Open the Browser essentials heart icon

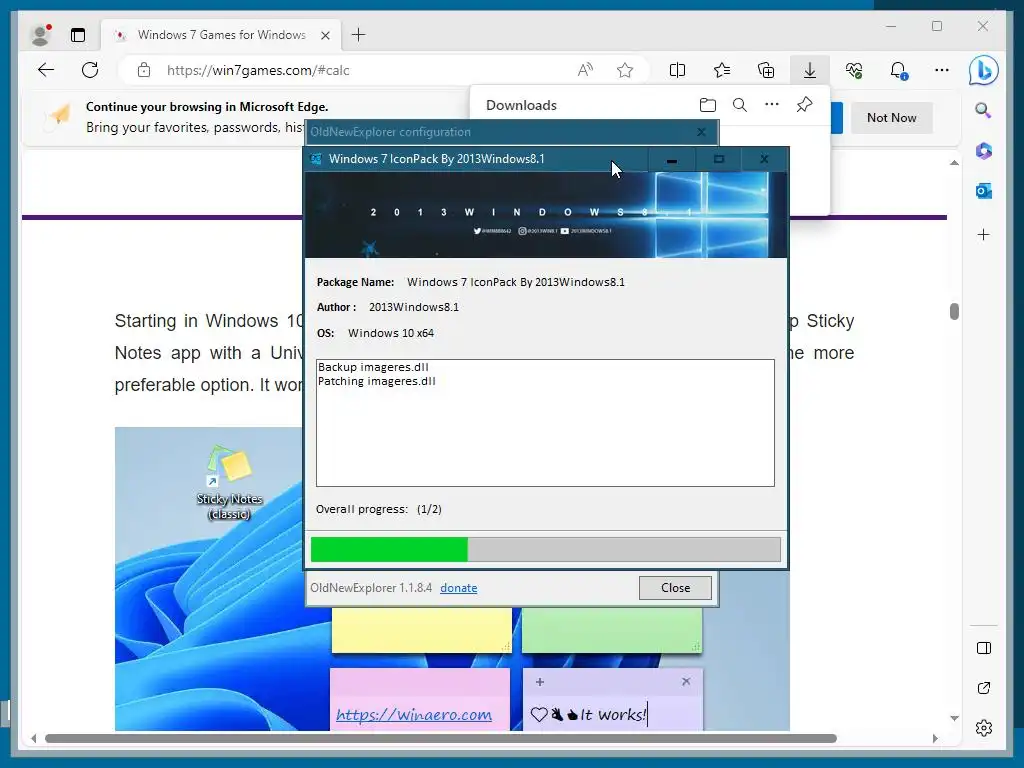tap(854, 70)
